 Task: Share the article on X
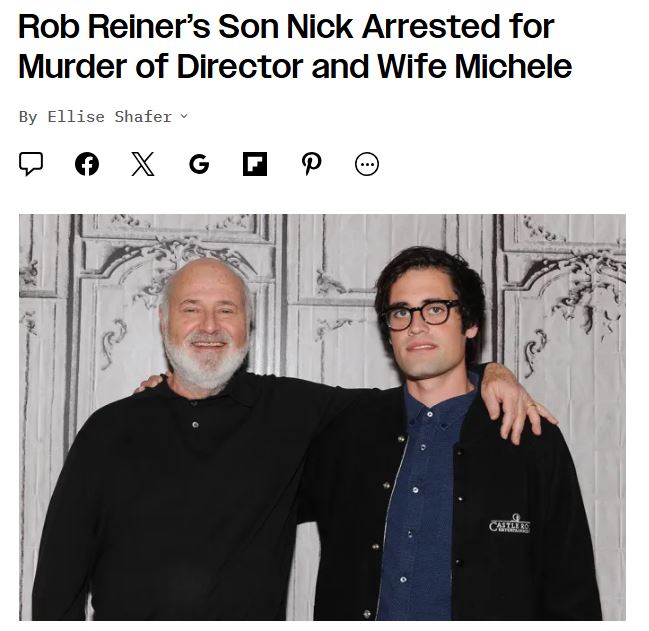[143, 164]
